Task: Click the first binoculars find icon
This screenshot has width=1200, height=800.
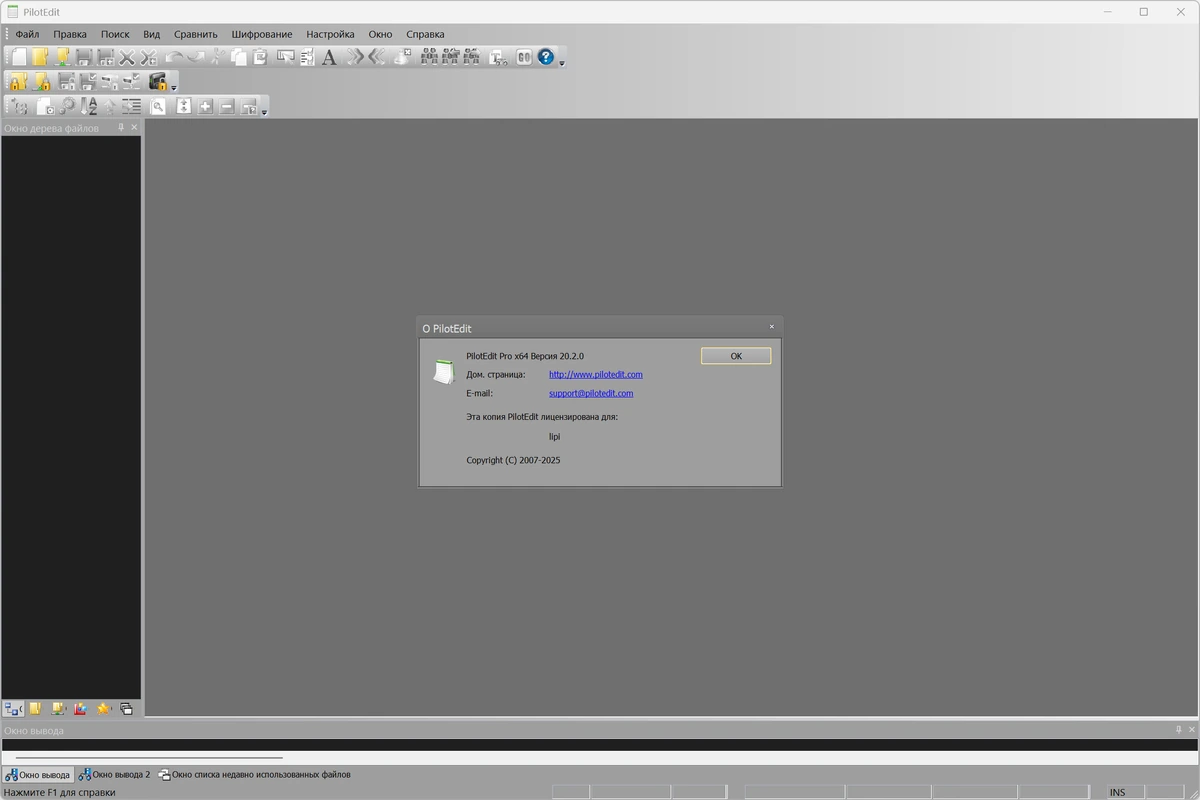Action: coord(428,57)
